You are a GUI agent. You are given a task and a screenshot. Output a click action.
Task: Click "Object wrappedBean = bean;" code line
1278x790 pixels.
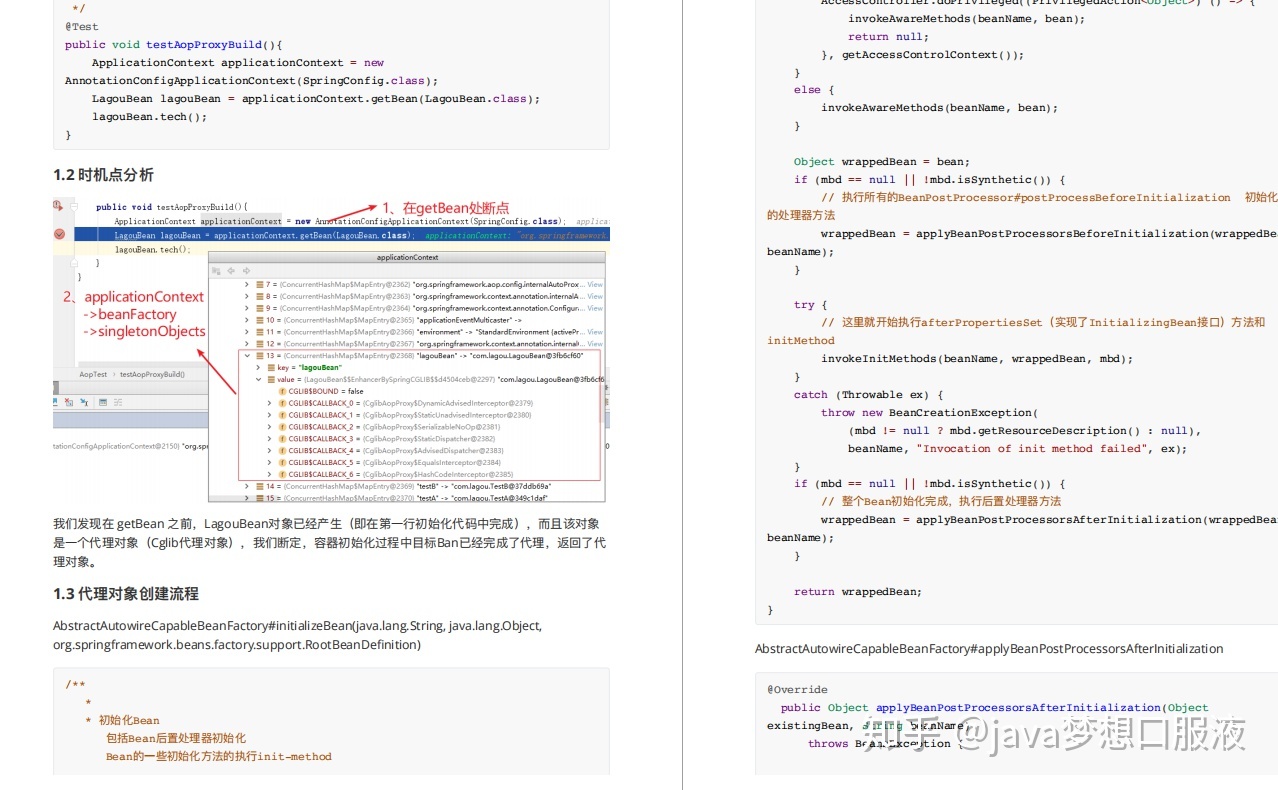pyautogui.click(x=881, y=161)
